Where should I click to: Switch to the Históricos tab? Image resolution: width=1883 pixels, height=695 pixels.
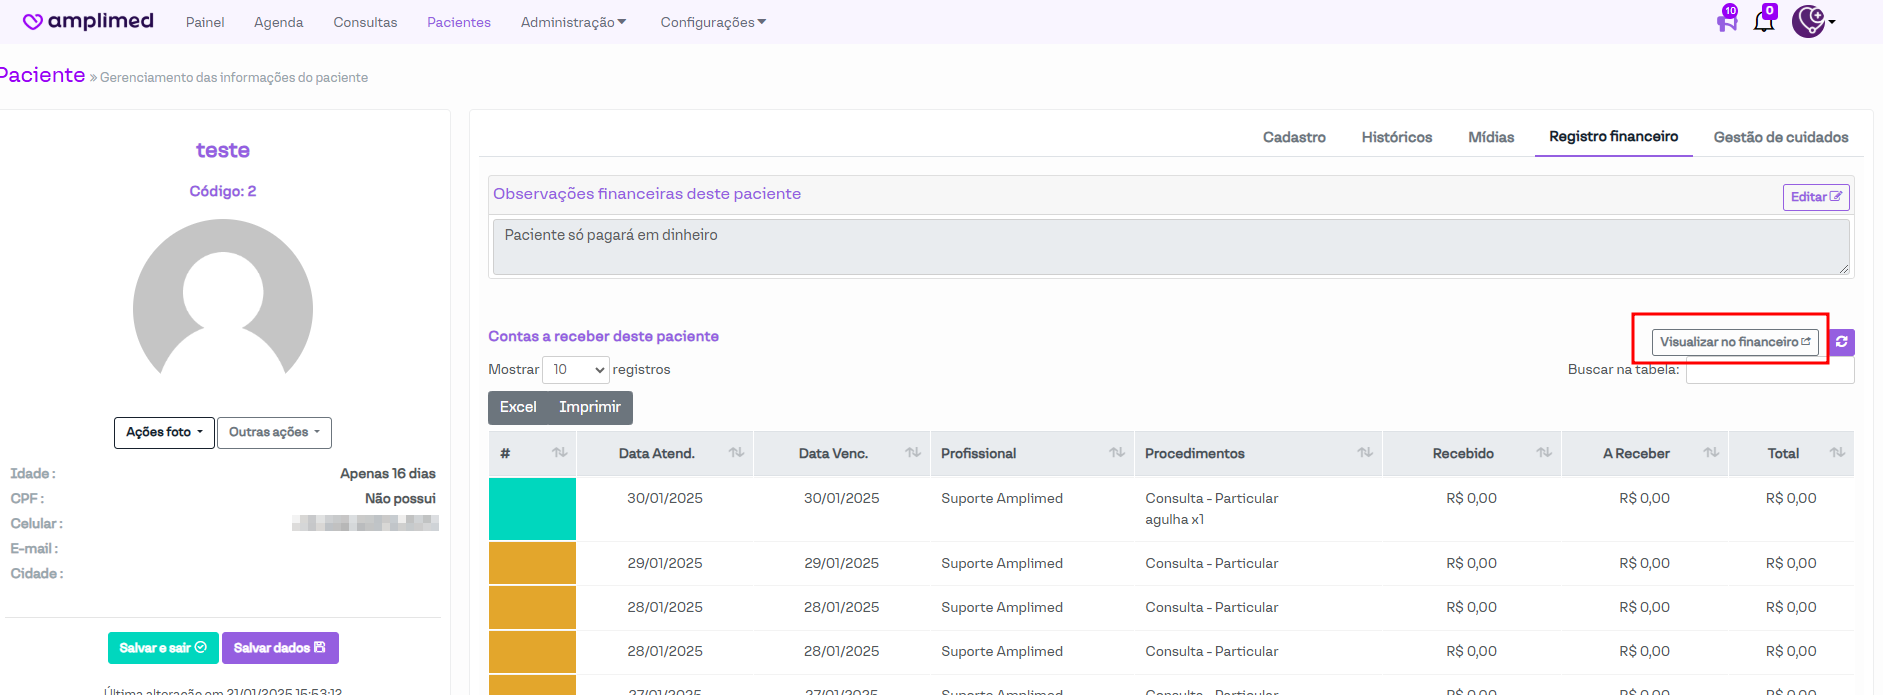click(x=1396, y=137)
